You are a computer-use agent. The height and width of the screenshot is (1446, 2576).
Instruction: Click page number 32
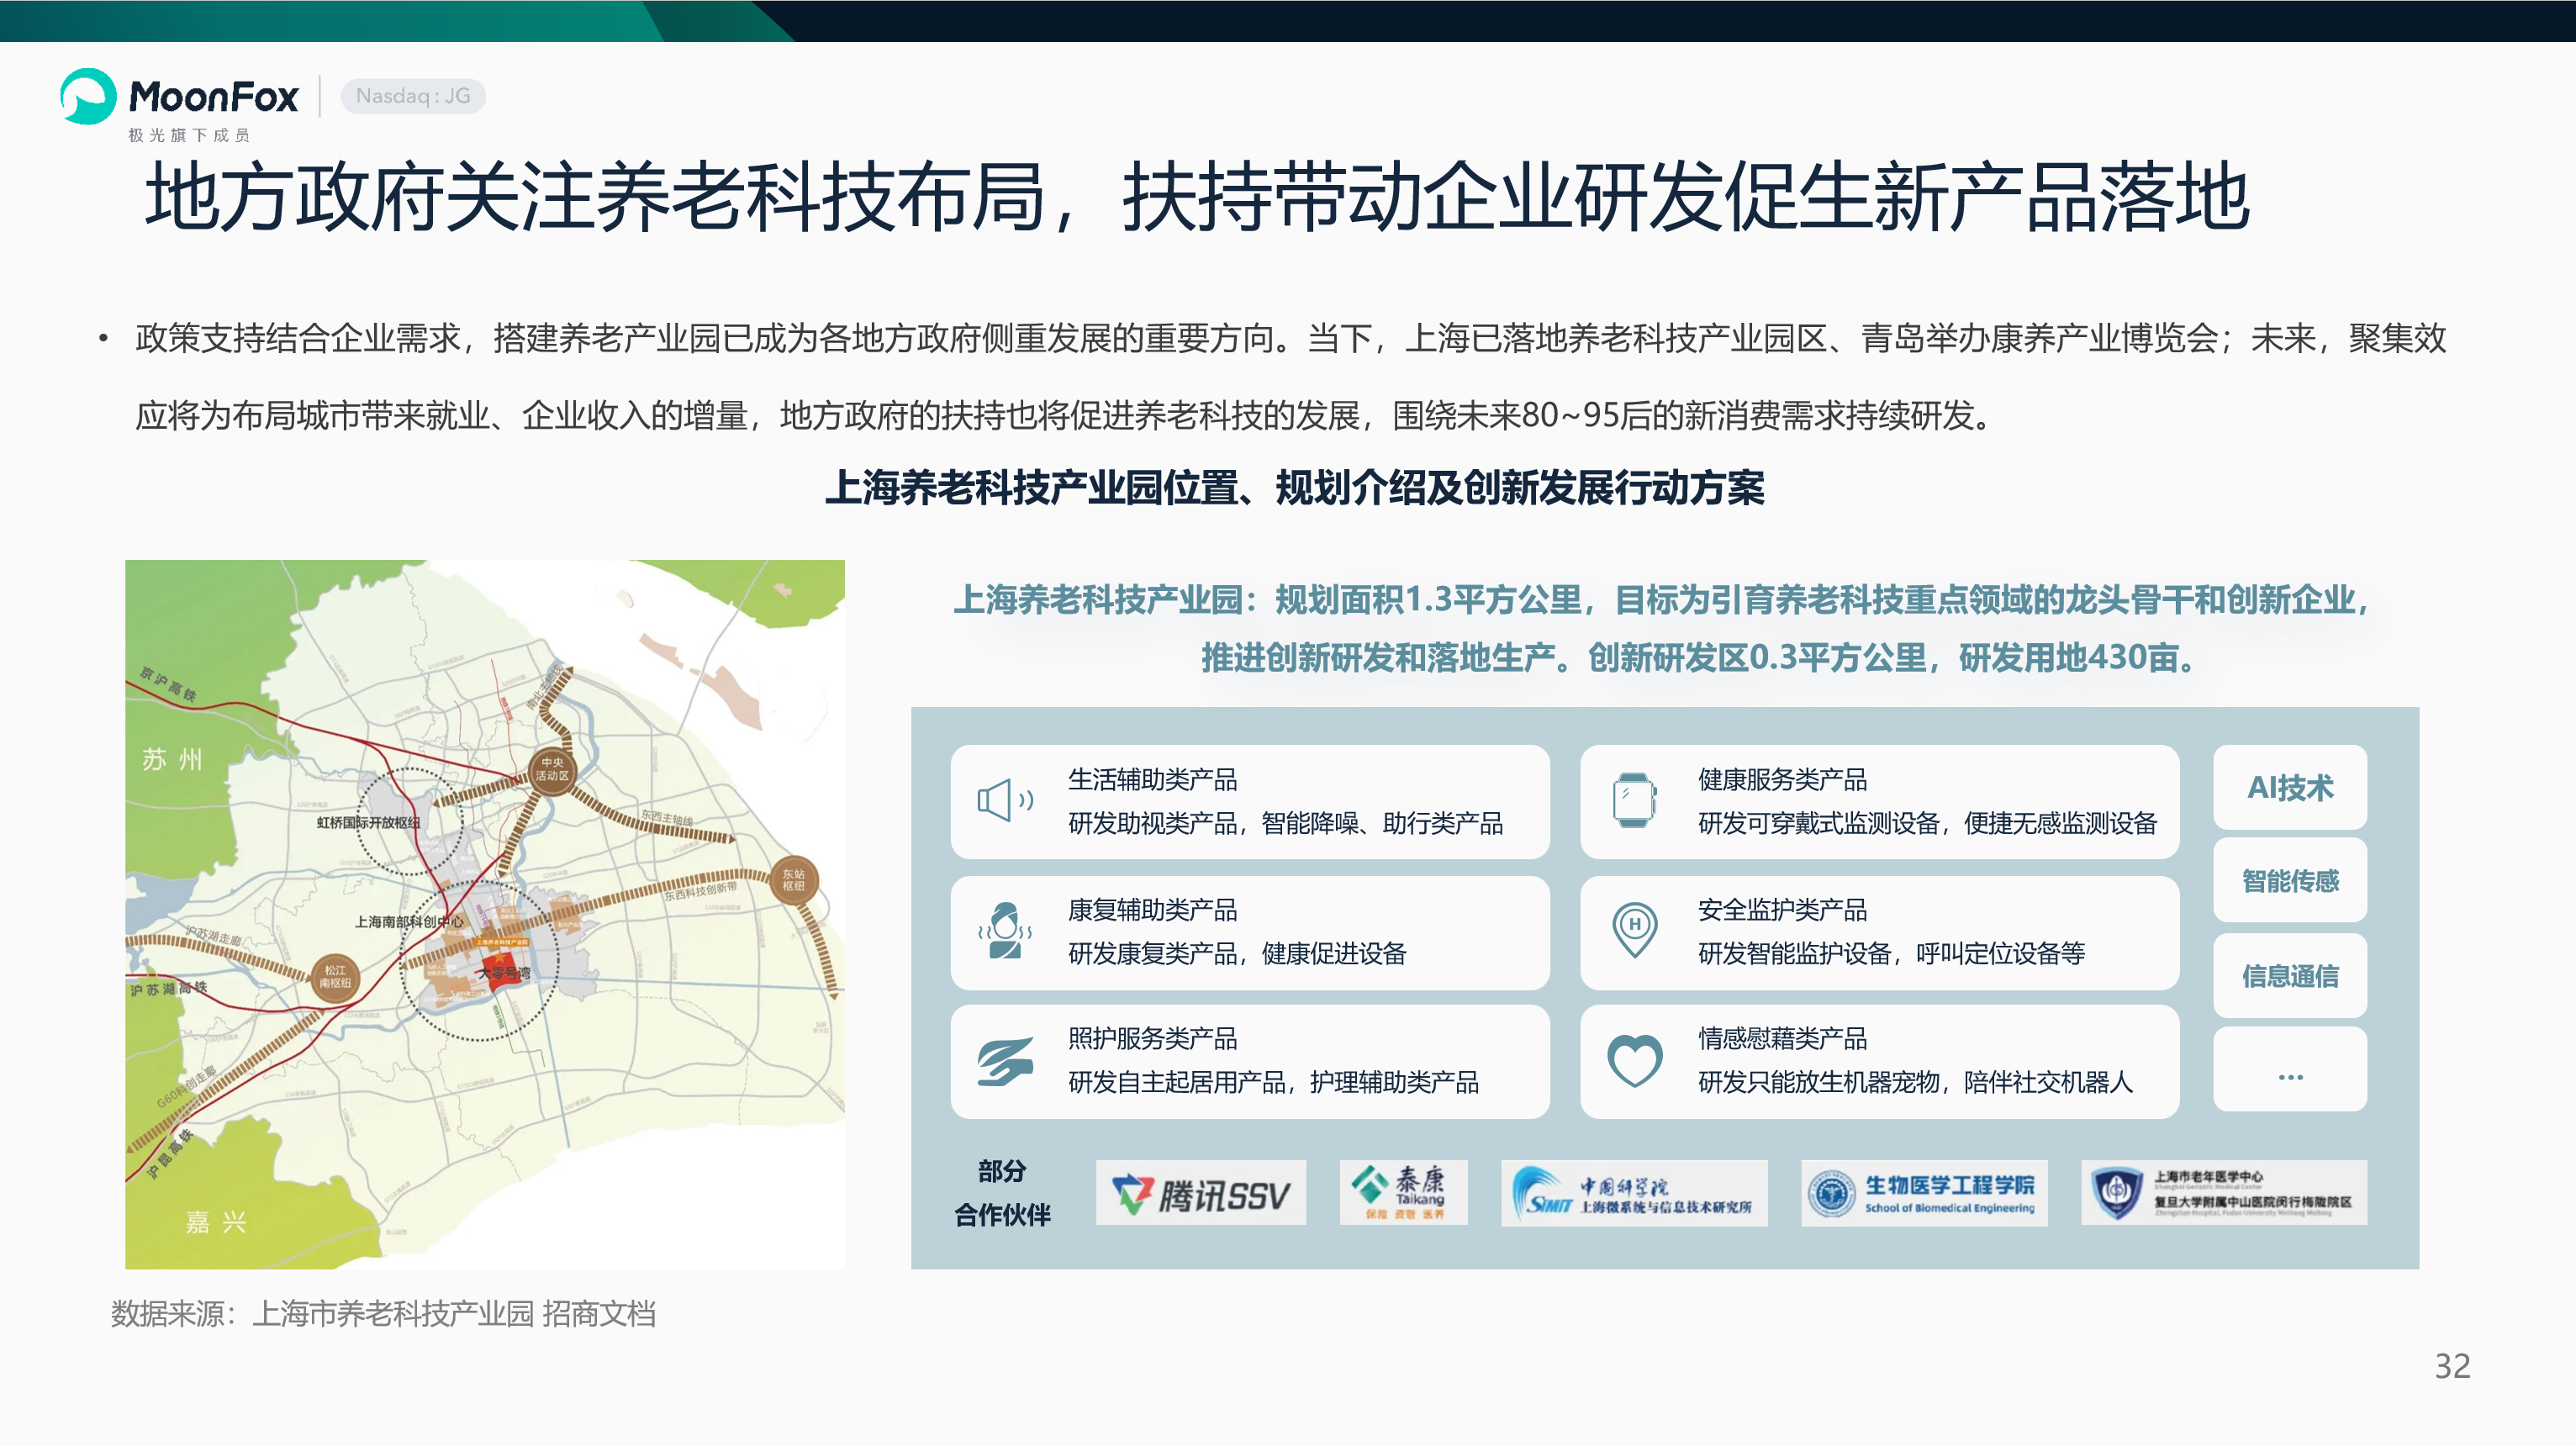(x=2452, y=1366)
